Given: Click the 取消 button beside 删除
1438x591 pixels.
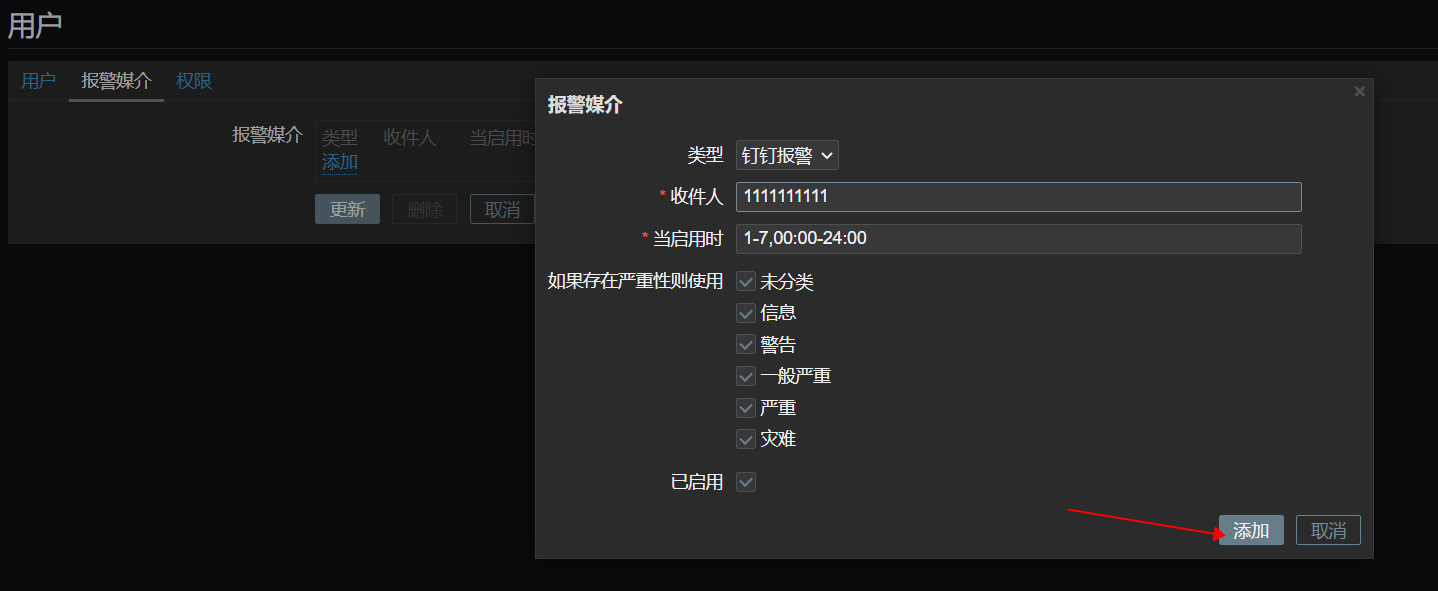Looking at the screenshot, I should click(502, 209).
